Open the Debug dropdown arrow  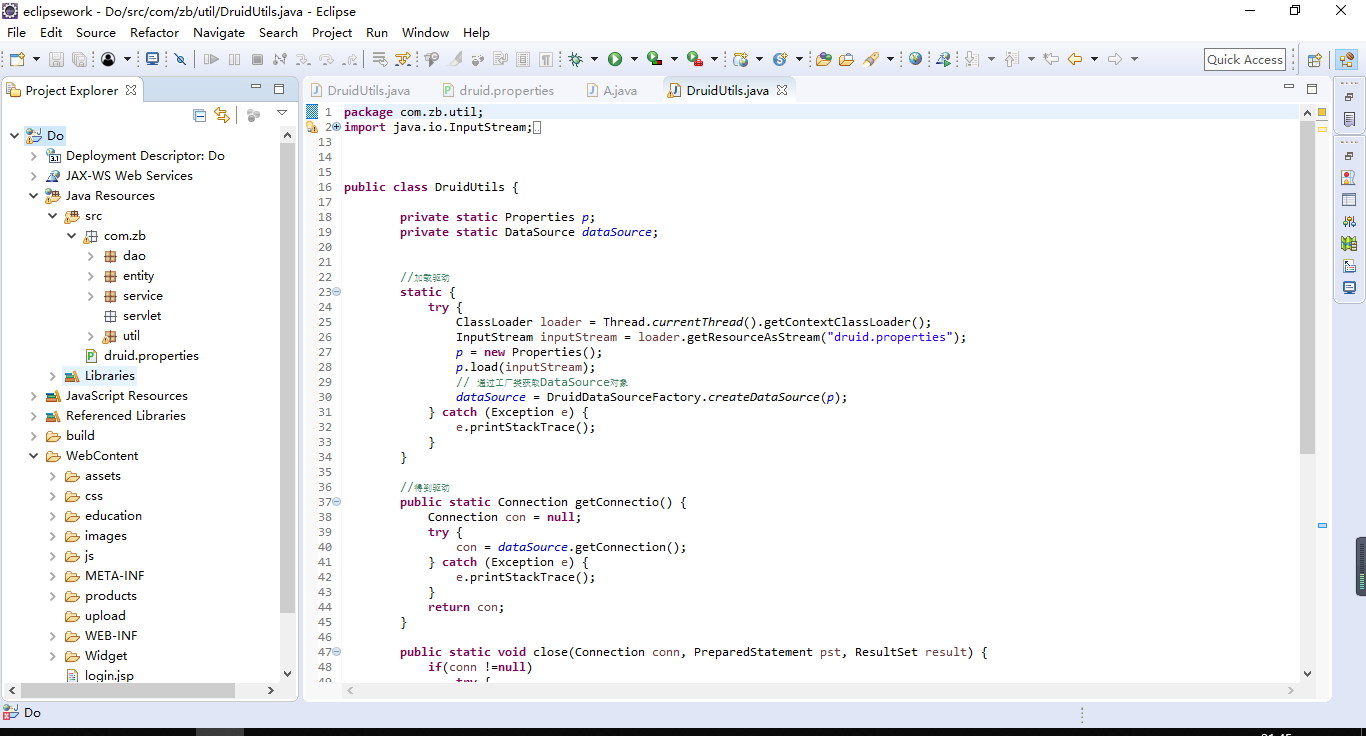point(594,59)
